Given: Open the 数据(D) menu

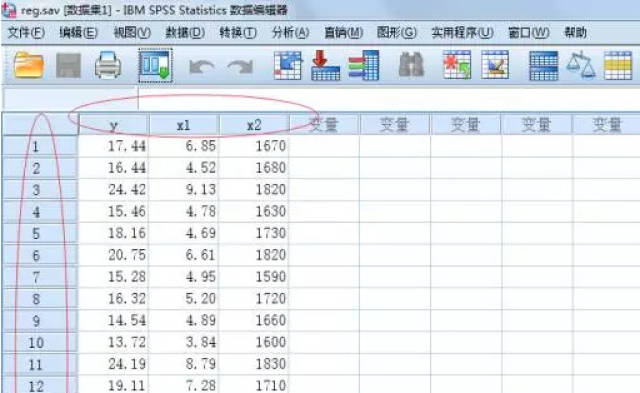Looking at the screenshot, I should 185,32.
